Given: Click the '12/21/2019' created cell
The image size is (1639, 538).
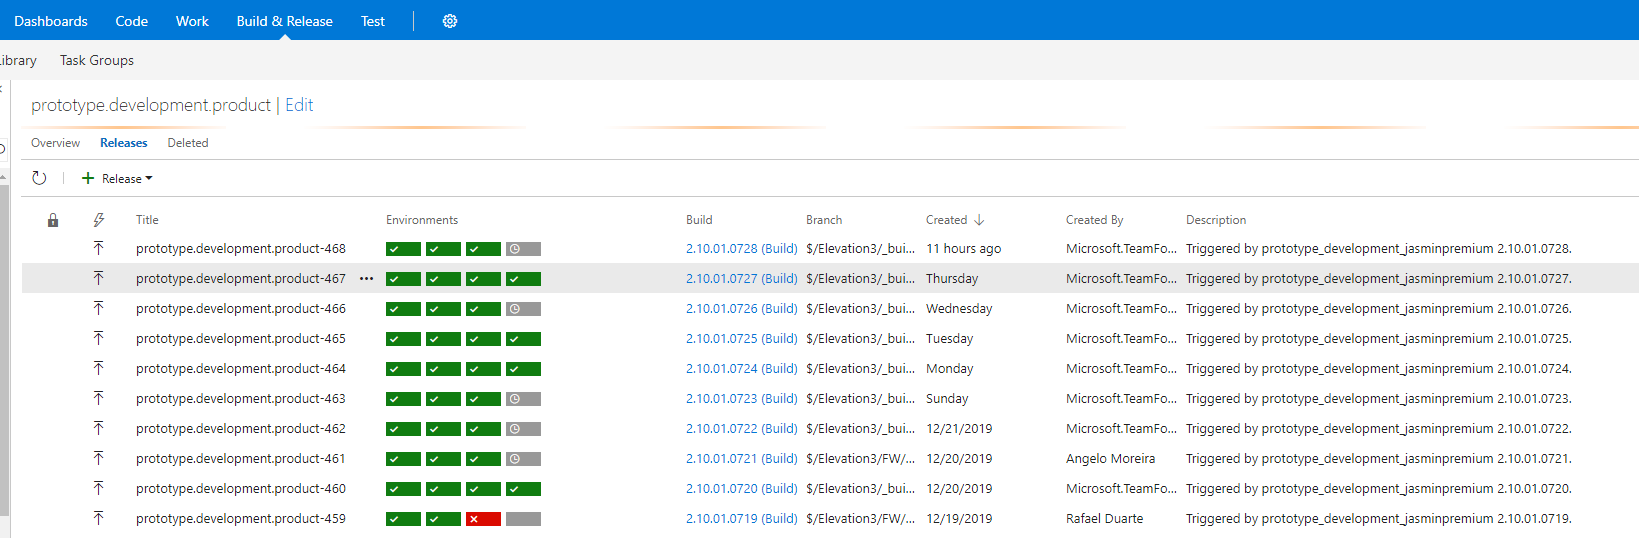Looking at the screenshot, I should click(959, 429).
